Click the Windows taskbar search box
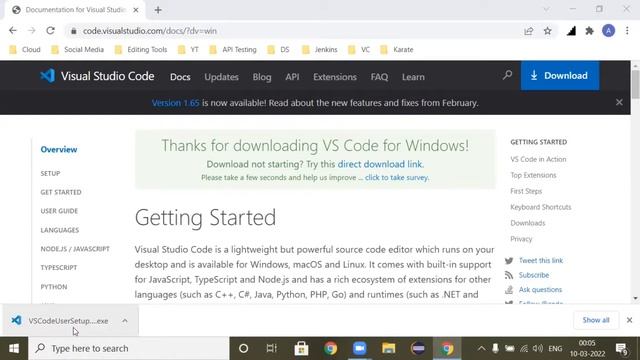The image size is (640, 360). pos(129,349)
